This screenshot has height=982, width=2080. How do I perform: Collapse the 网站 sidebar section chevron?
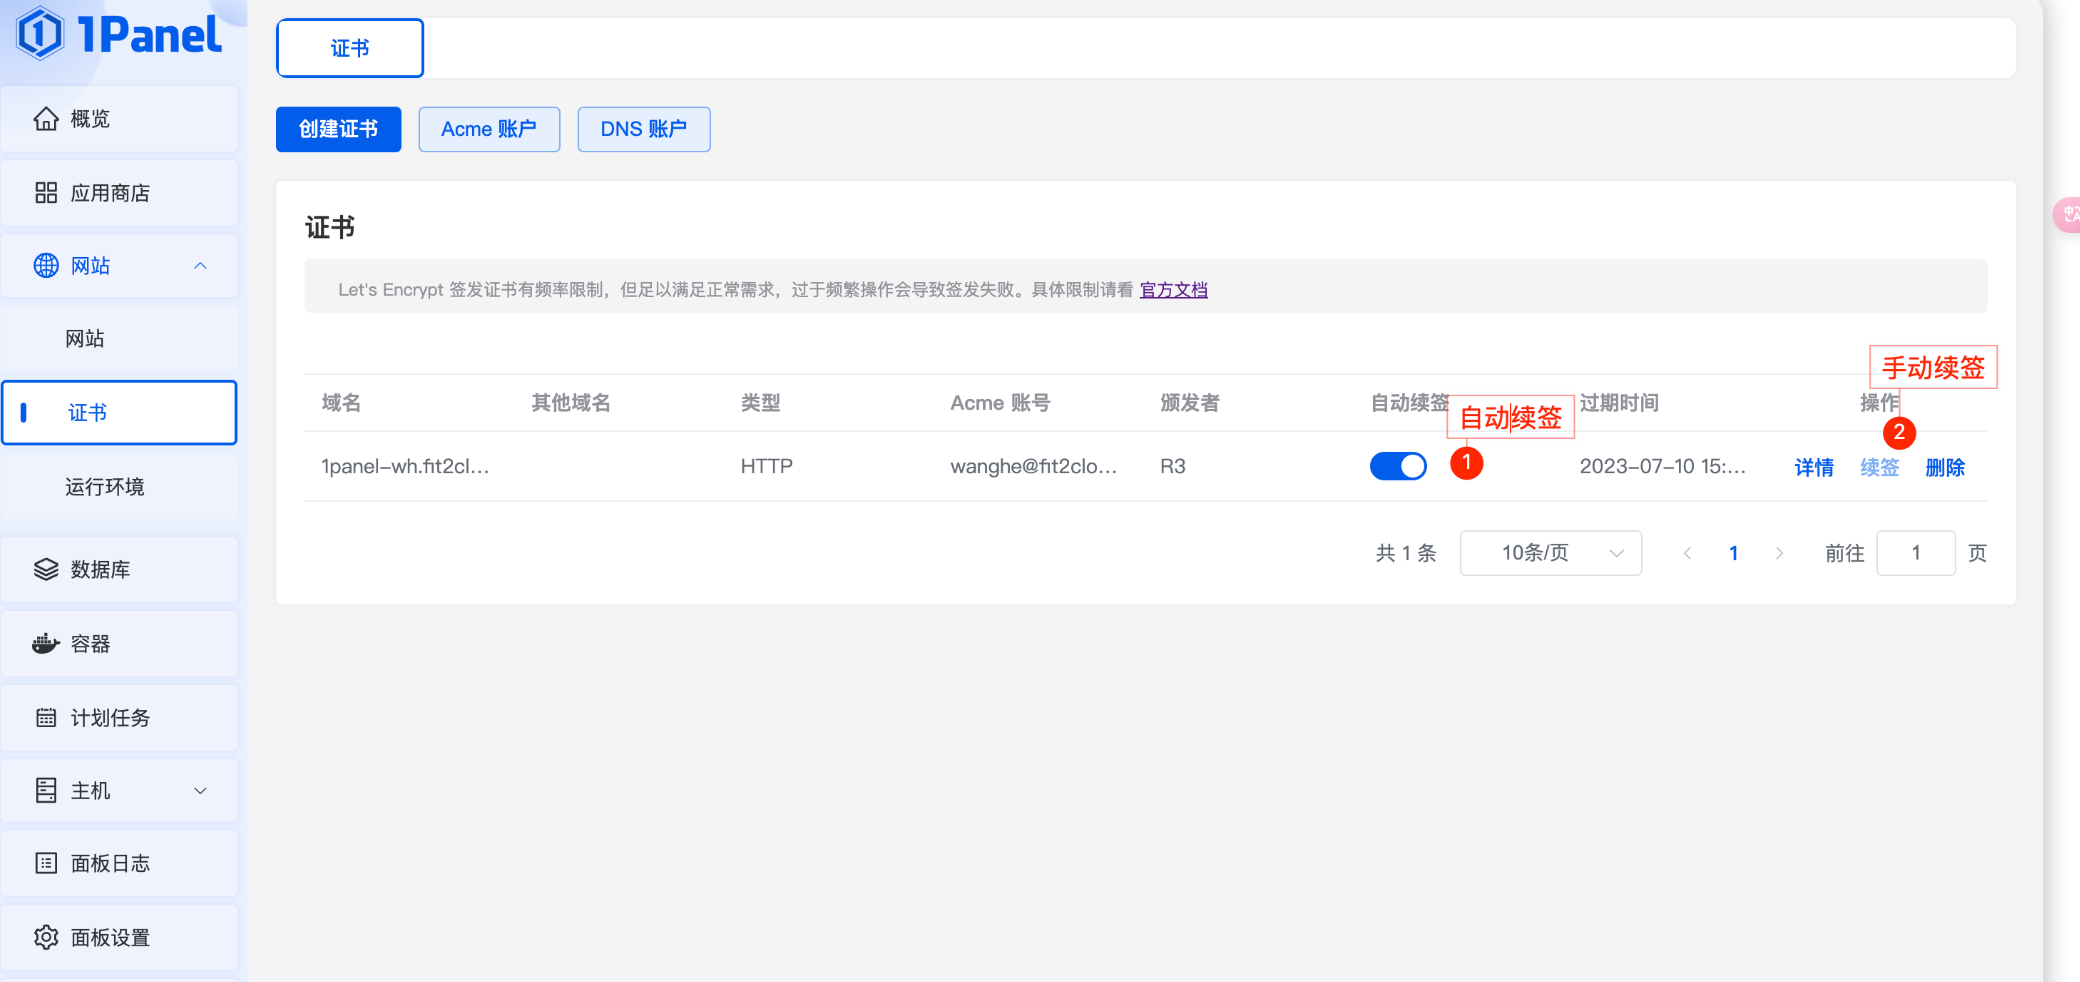200,266
